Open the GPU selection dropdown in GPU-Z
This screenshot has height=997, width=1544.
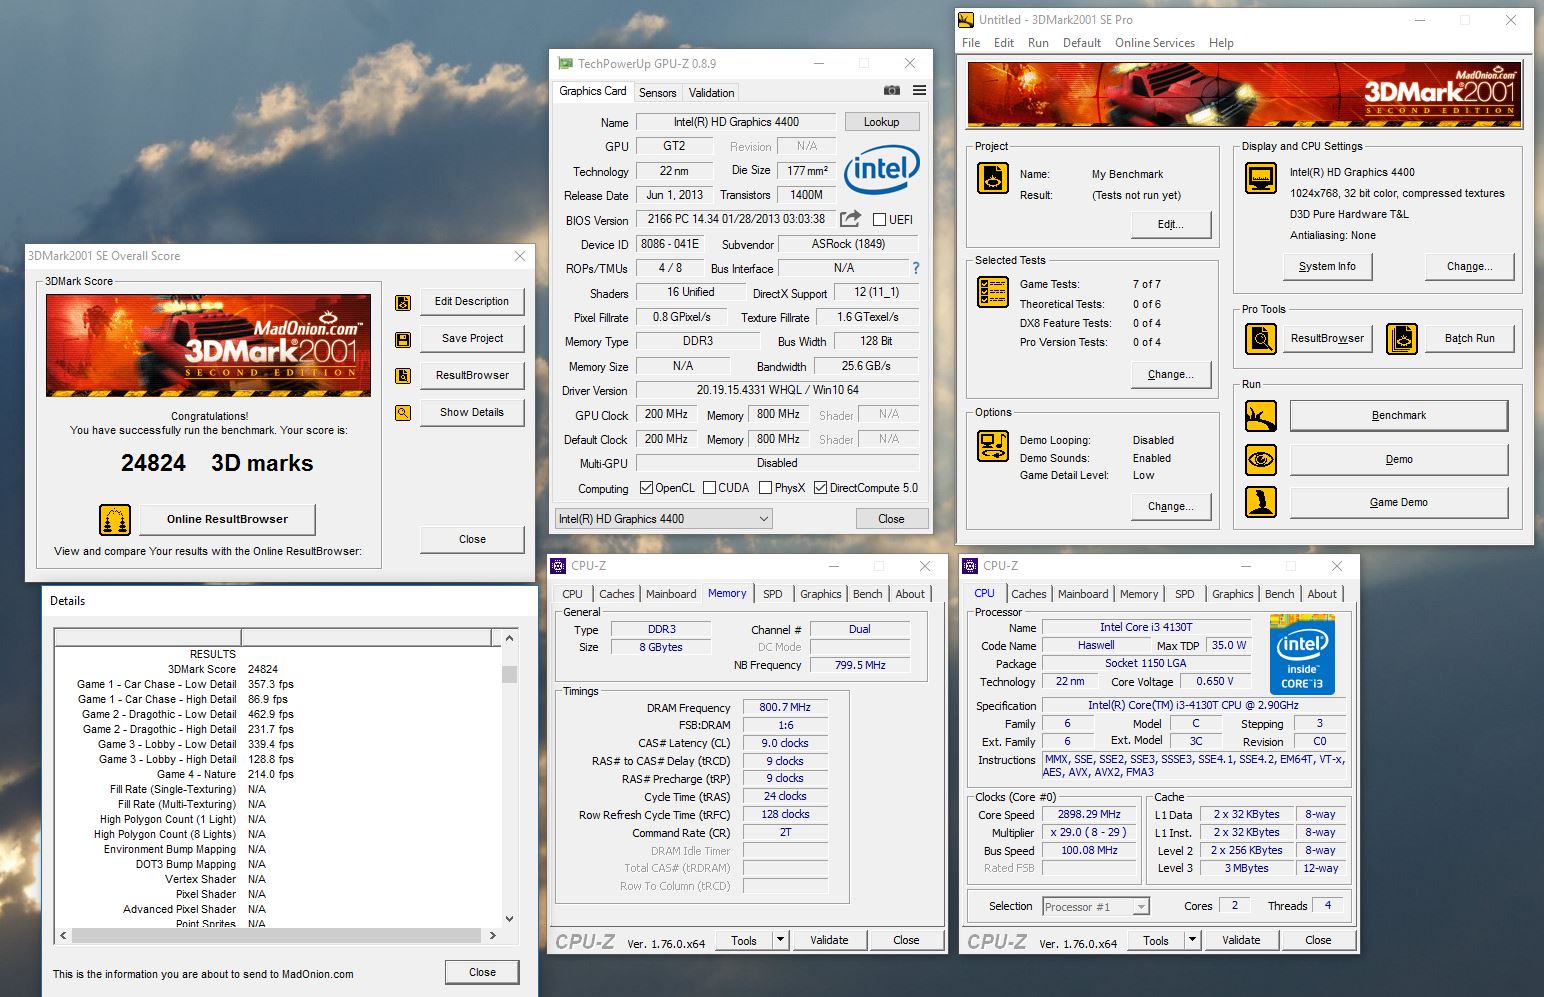664,519
